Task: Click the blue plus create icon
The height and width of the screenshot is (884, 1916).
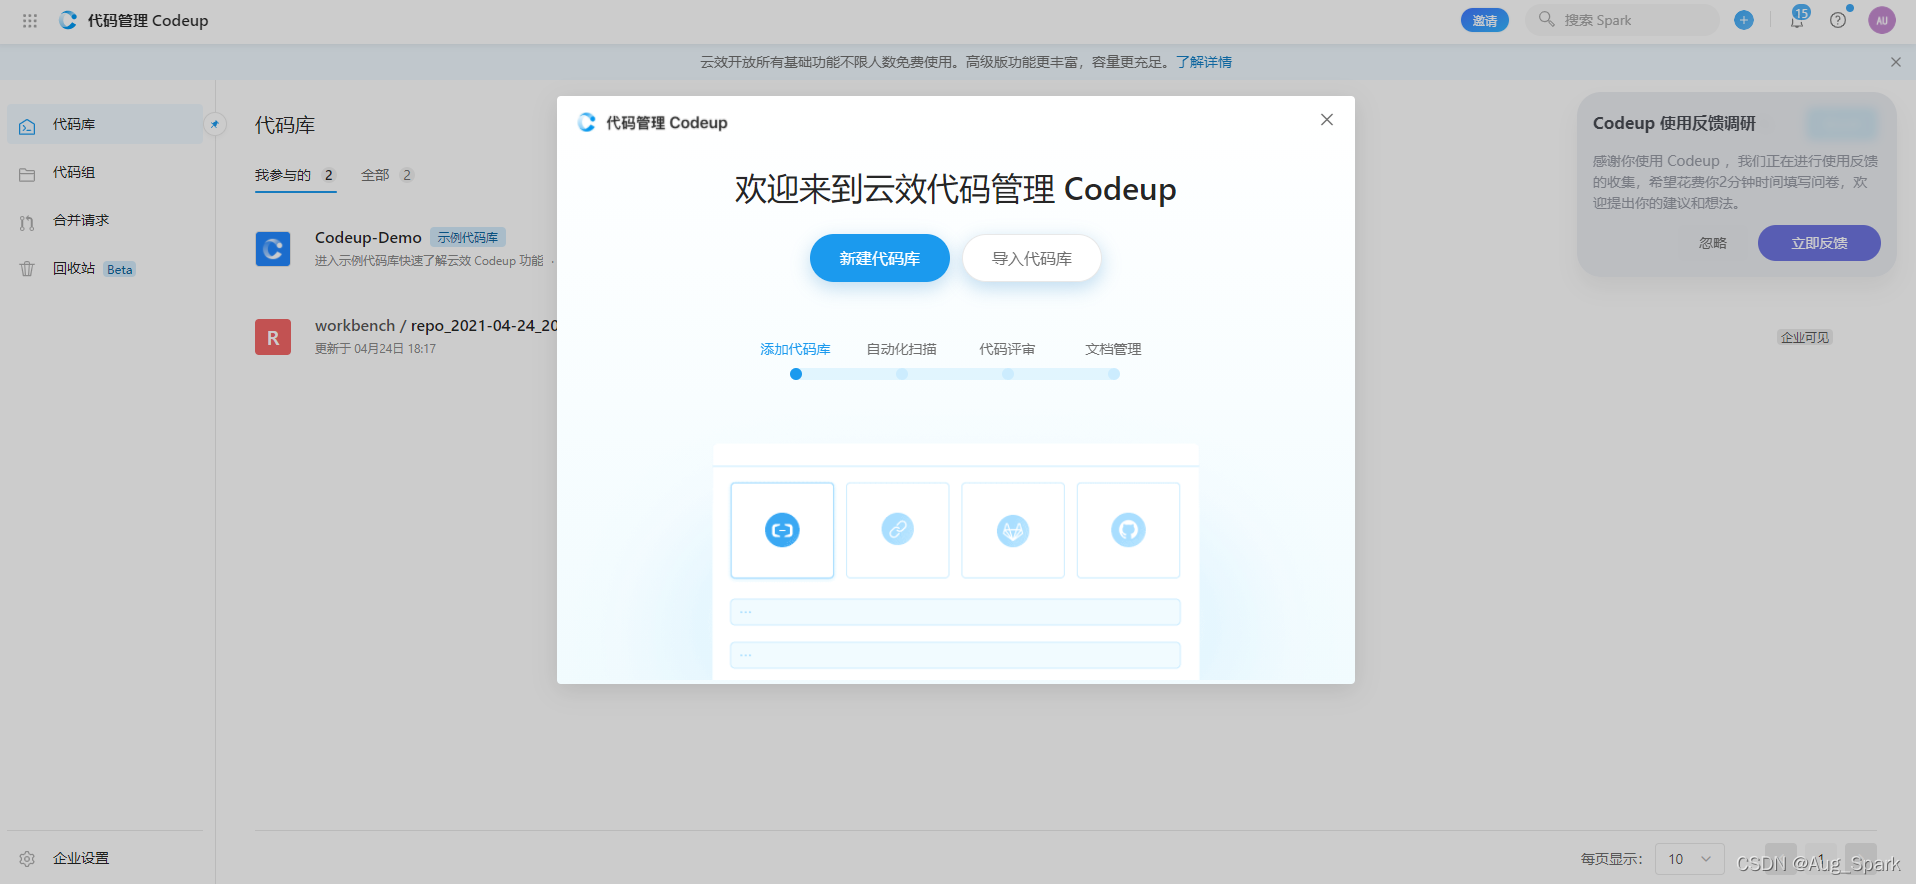Action: [1744, 20]
